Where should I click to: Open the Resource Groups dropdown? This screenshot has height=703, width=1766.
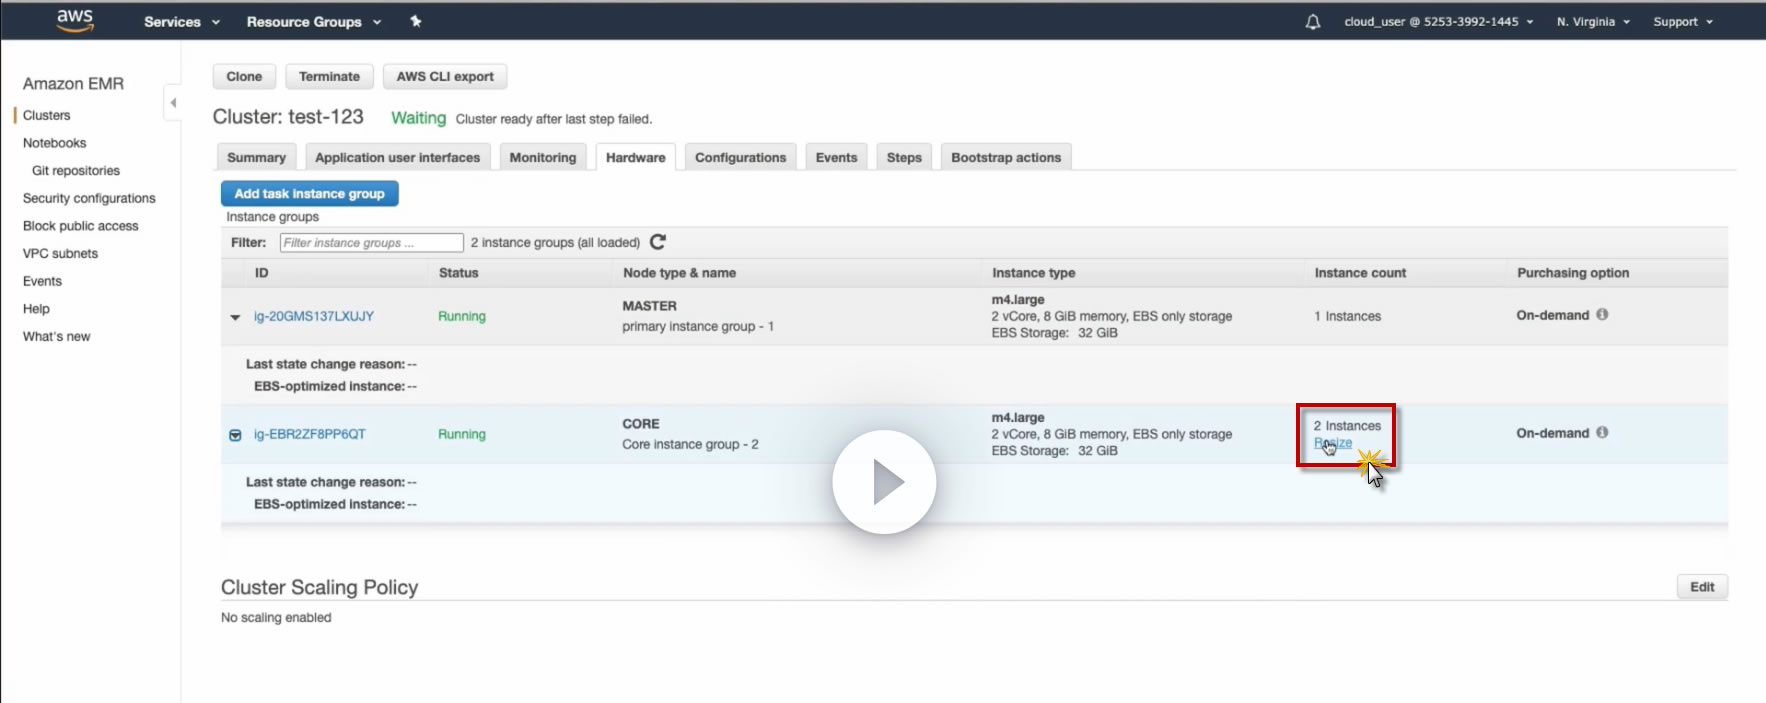(314, 22)
